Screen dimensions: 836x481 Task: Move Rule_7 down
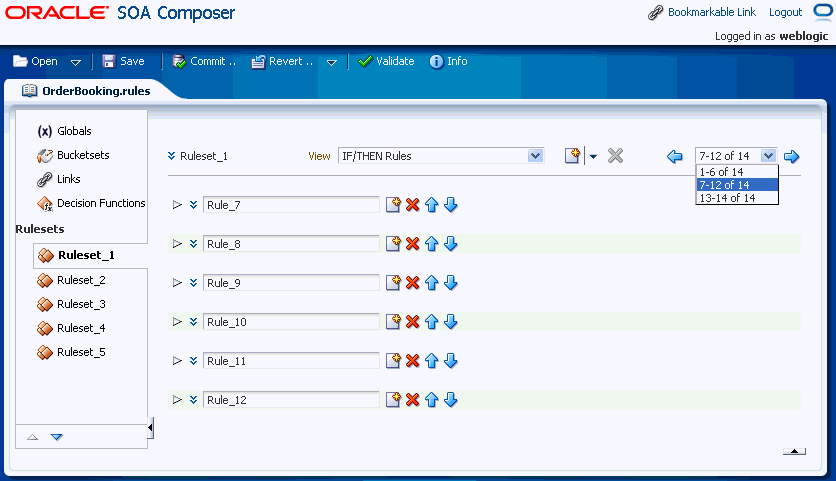pyautogui.click(x=451, y=205)
